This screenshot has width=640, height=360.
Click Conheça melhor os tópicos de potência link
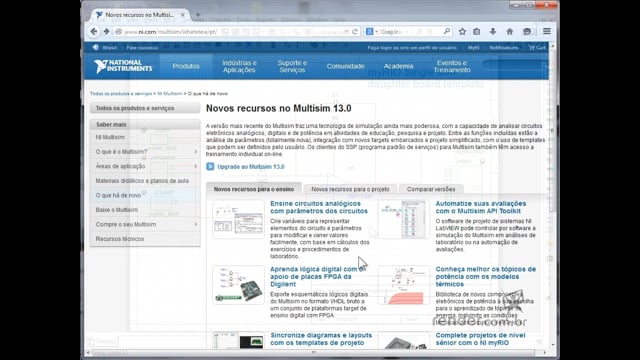(x=486, y=277)
